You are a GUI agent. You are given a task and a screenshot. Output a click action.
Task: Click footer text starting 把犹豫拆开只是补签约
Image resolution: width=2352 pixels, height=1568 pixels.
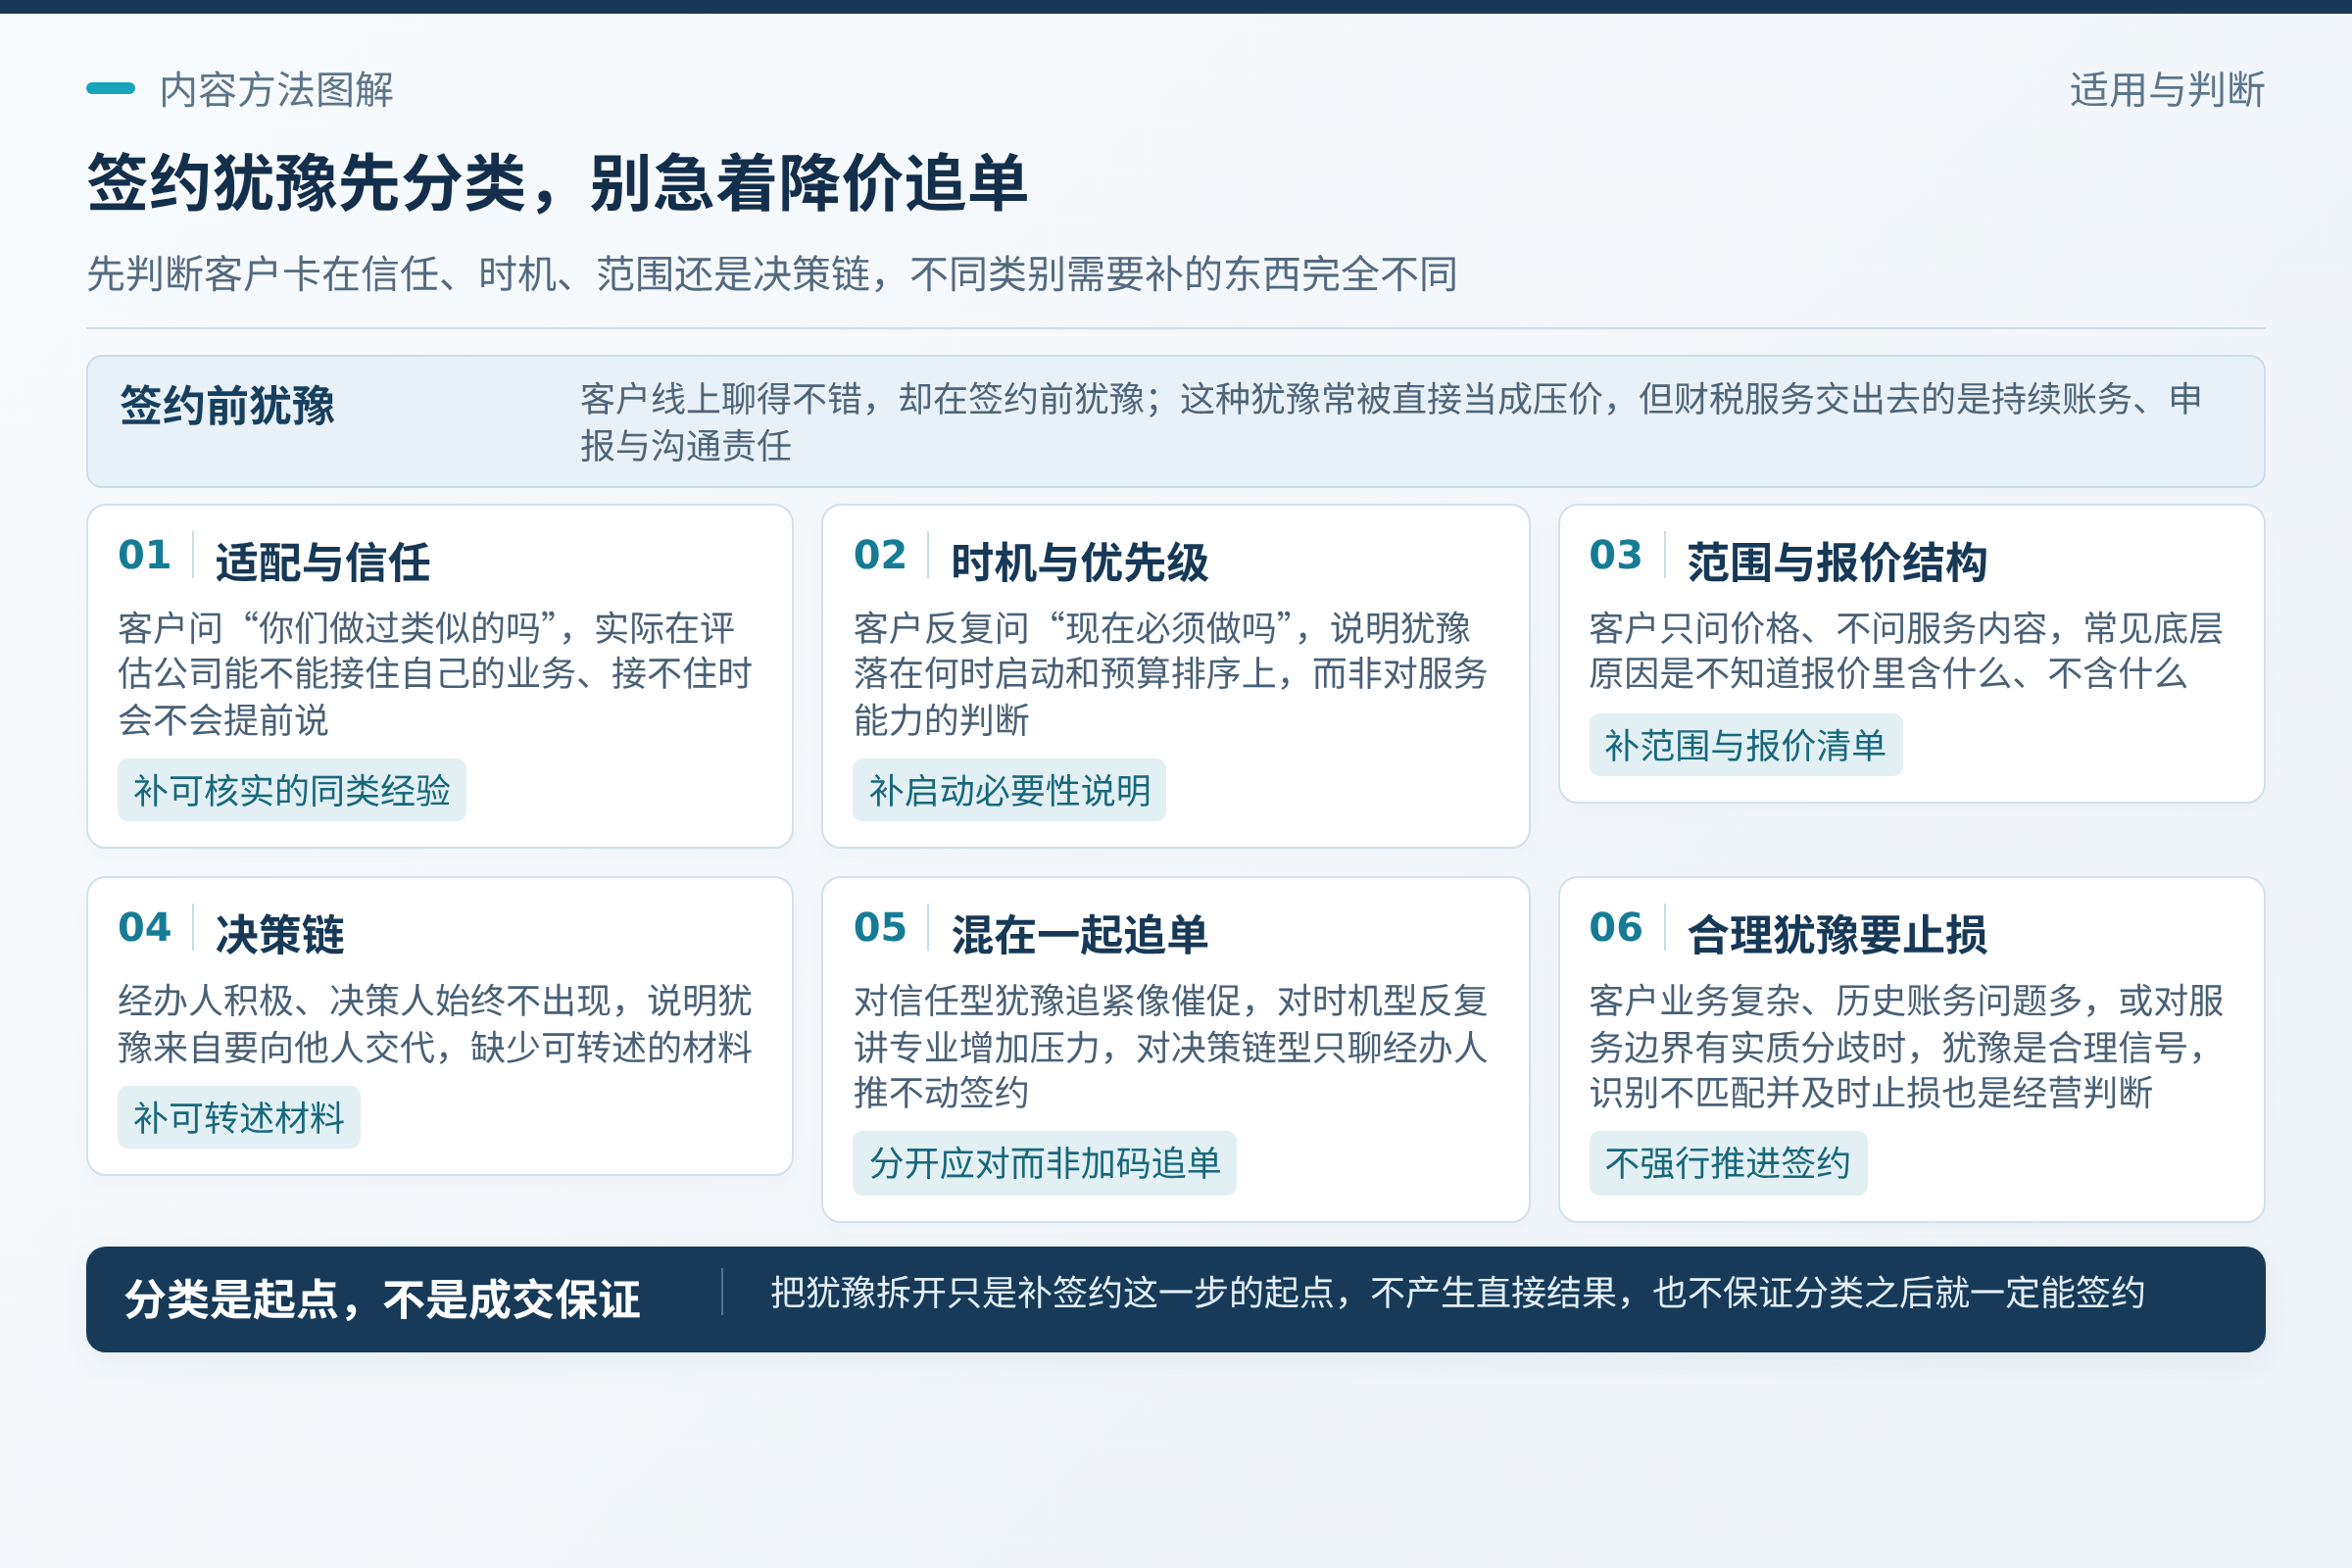click(x=1457, y=1293)
